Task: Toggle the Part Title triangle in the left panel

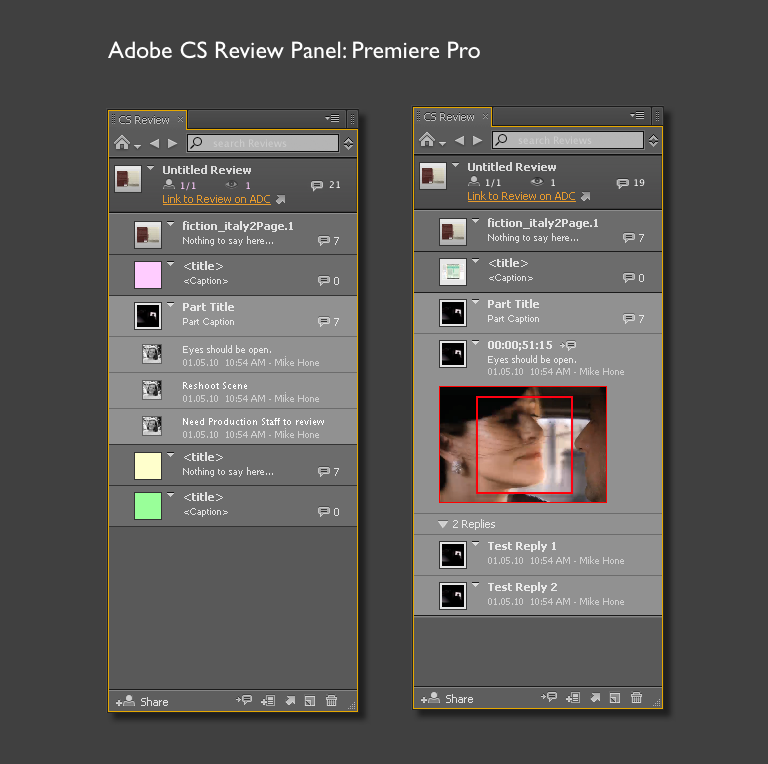Action: 170,305
